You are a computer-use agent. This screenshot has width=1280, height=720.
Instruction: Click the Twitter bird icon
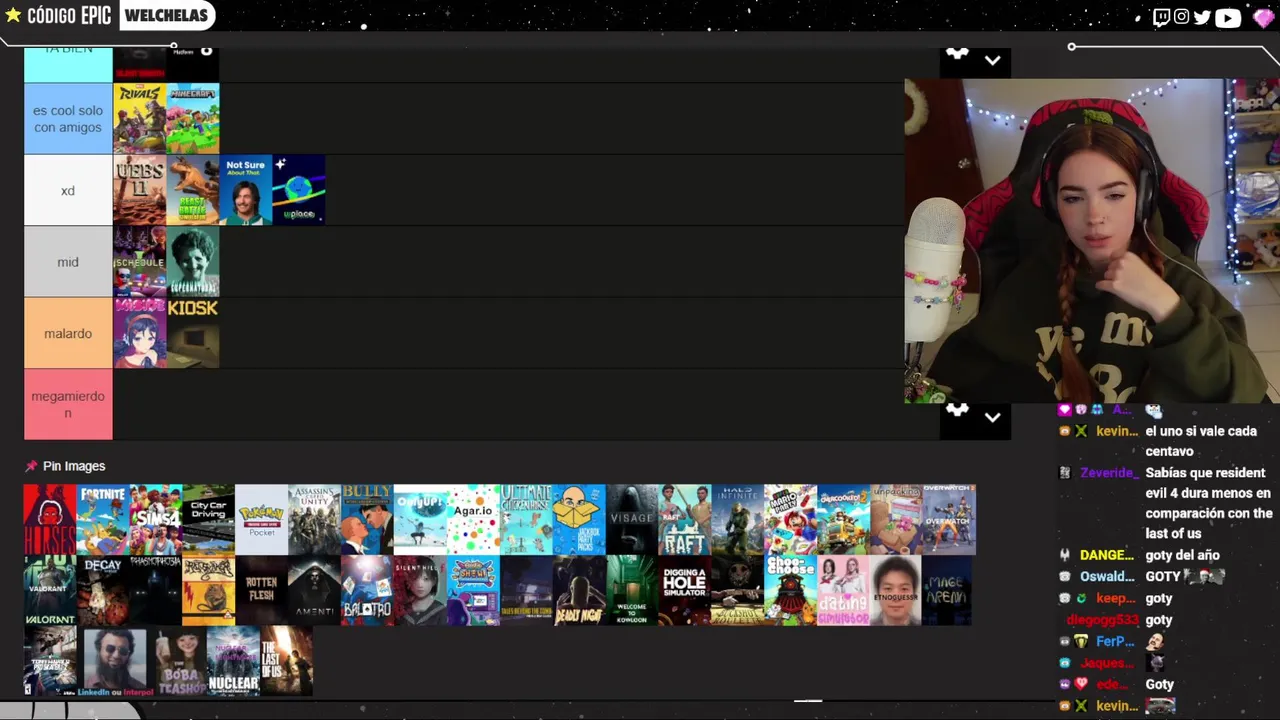coord(1202,17)
